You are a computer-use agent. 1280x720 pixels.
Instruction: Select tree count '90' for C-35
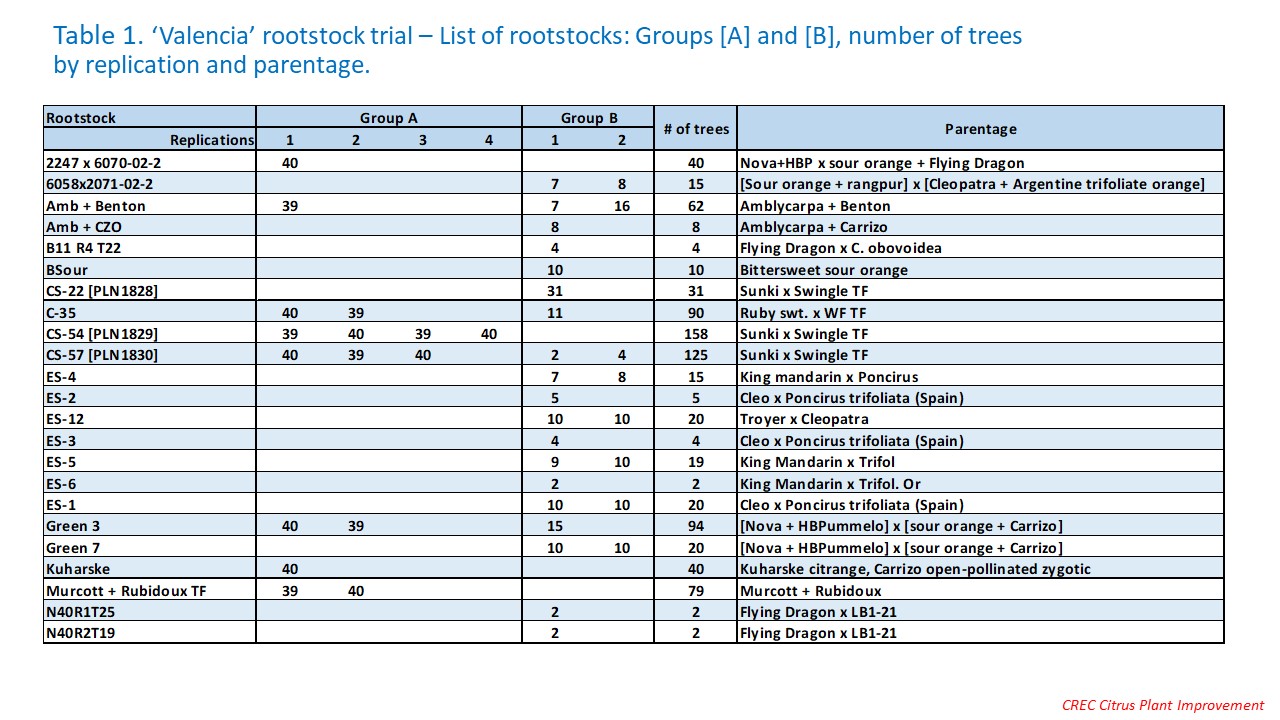point(696,312)
